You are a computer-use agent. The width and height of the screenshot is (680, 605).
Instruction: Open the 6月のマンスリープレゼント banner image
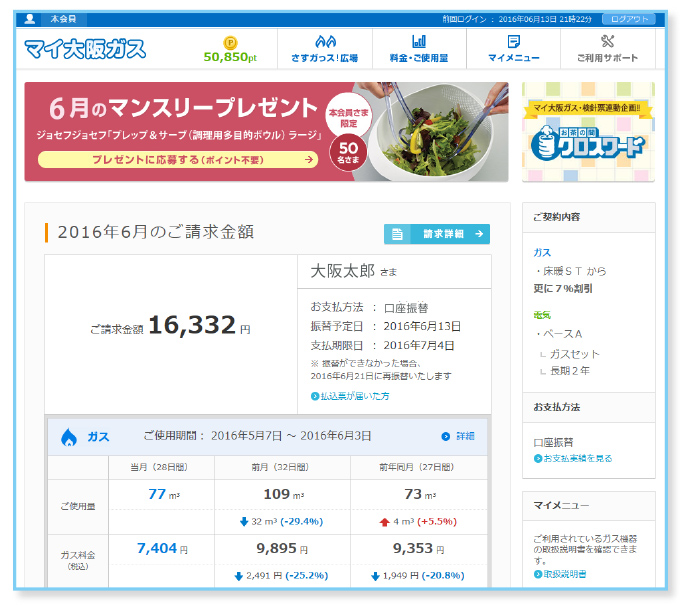pos(266,131)
